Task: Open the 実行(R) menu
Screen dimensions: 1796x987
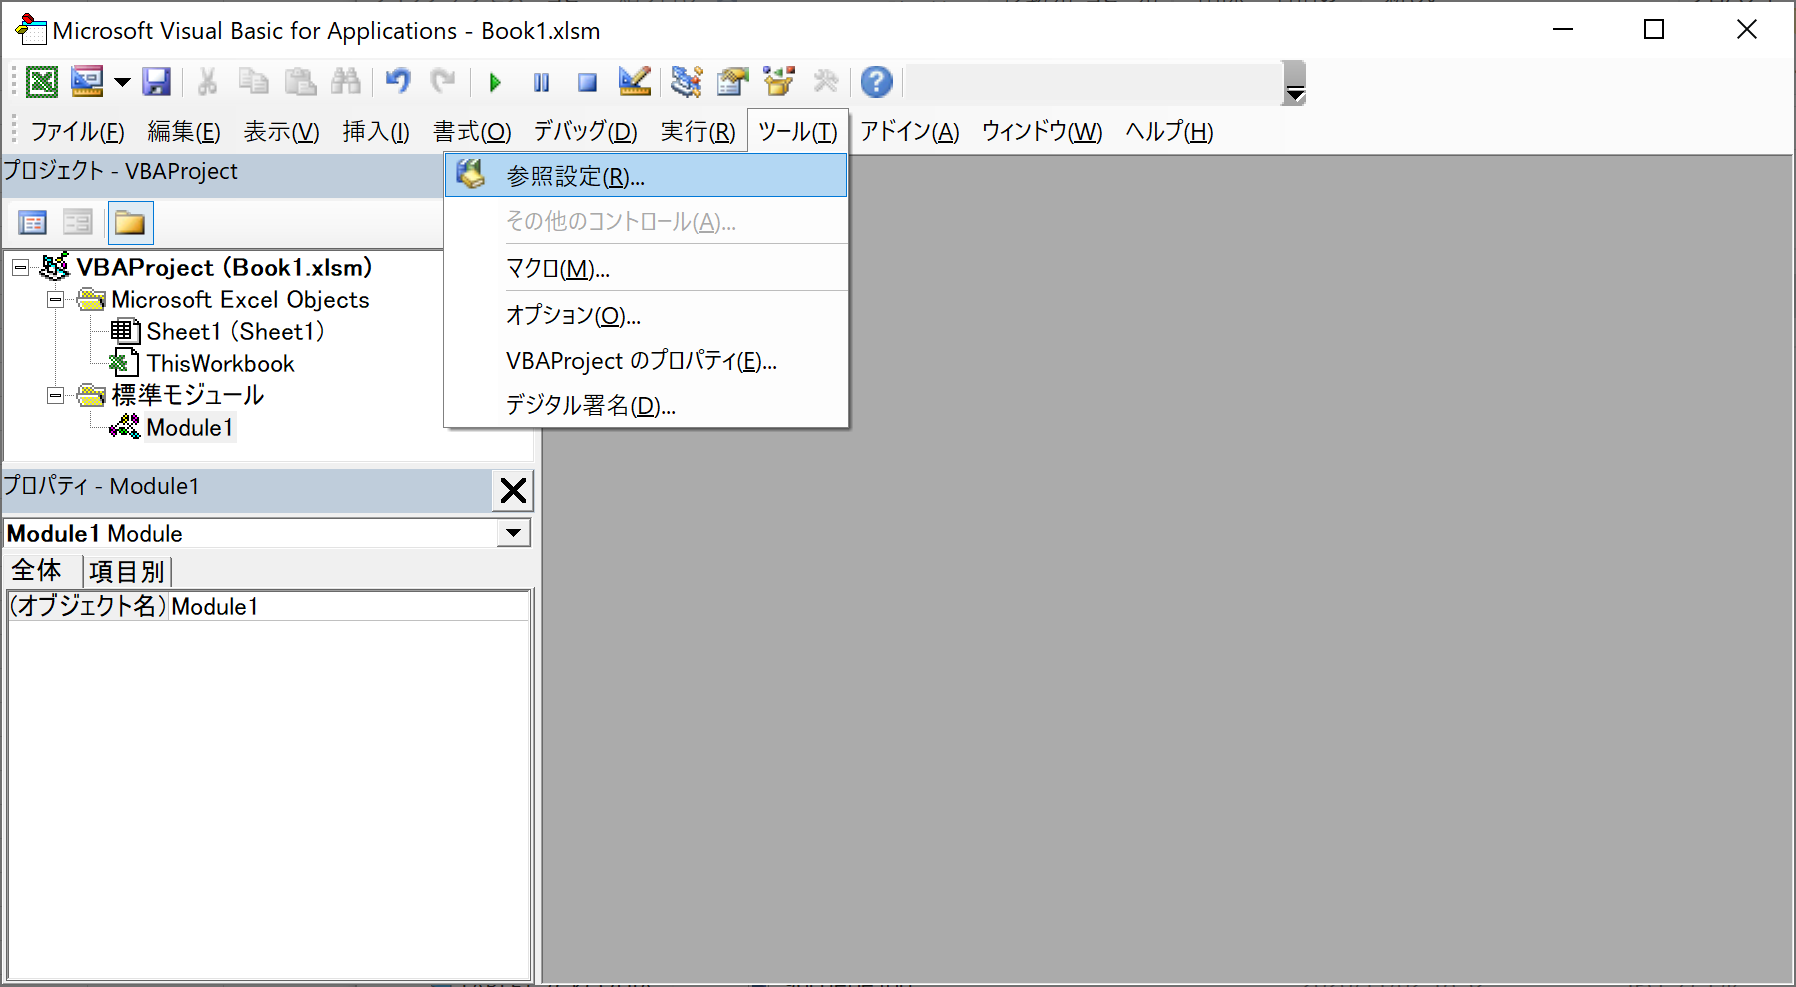Action: 698,132
